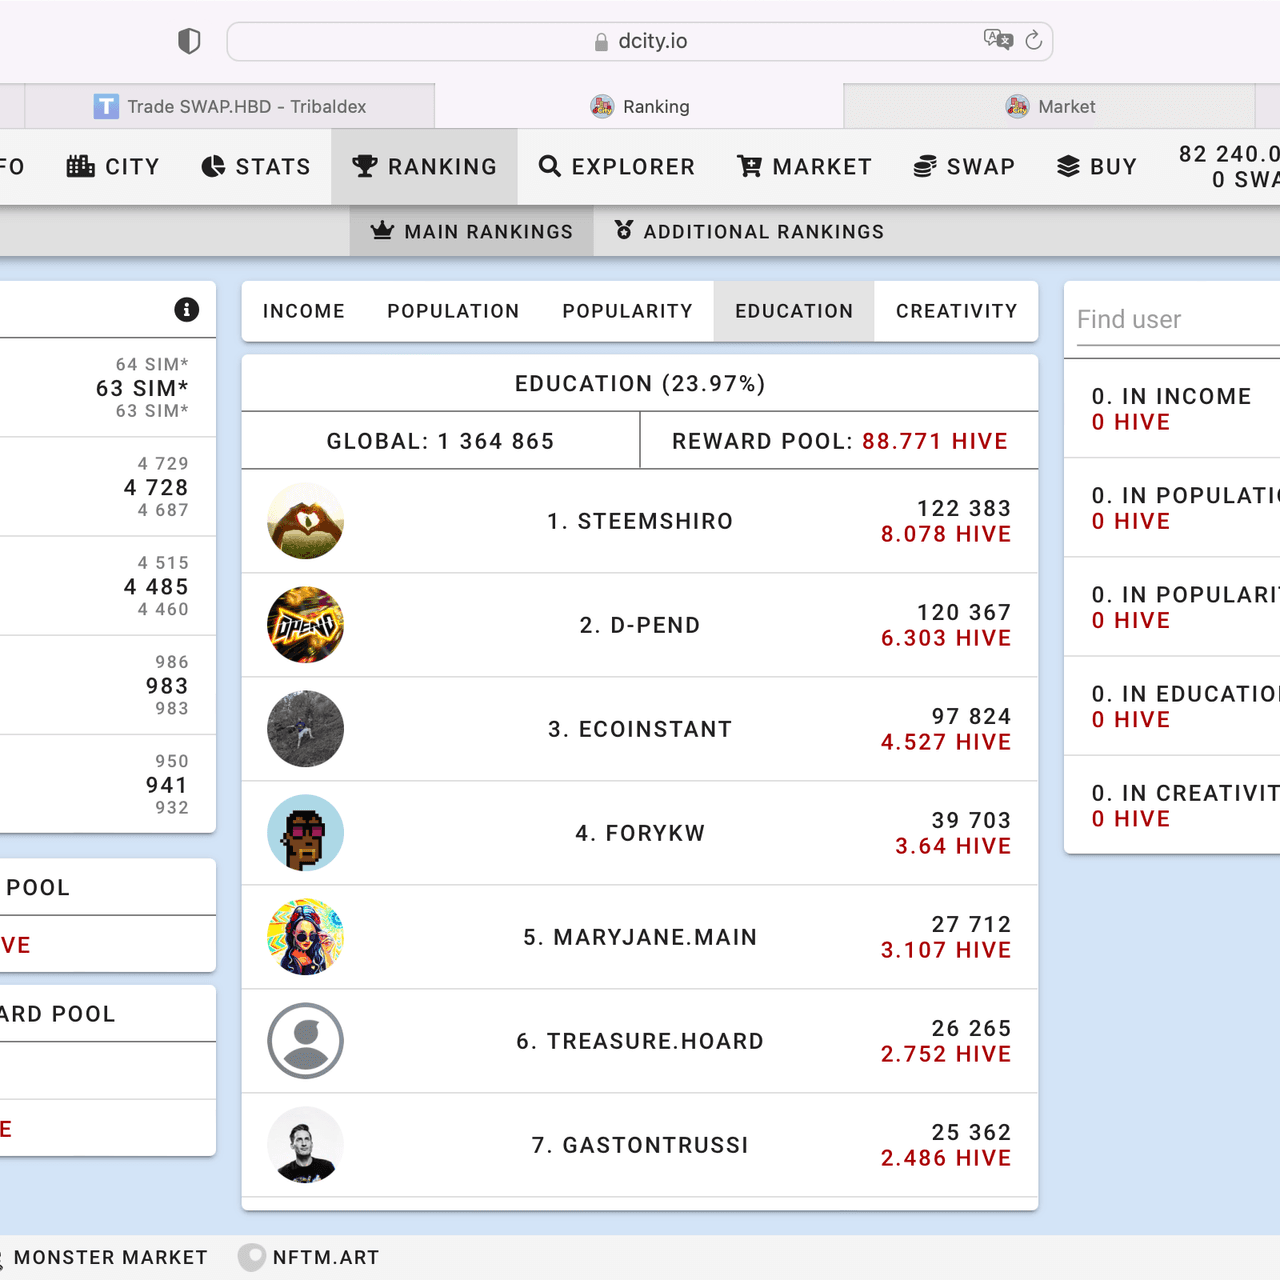1280x1280 pixels.
Task: Select the Population ranking tab
Action: click(454, 311)
